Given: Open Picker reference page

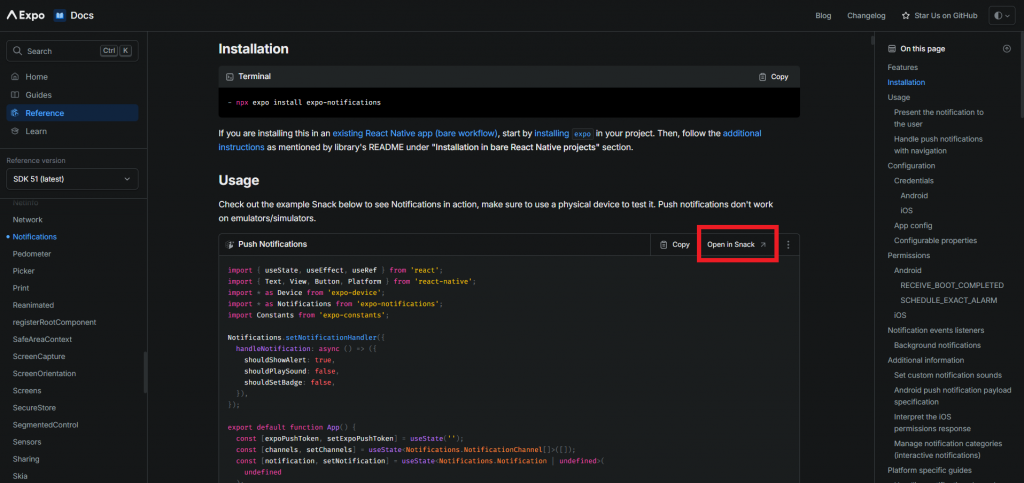Looking at the screenshot, I should click(24, 271).
